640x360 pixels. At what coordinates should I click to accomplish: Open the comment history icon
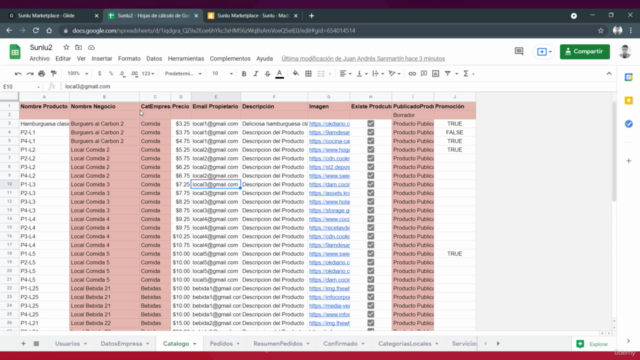[519, 51]
